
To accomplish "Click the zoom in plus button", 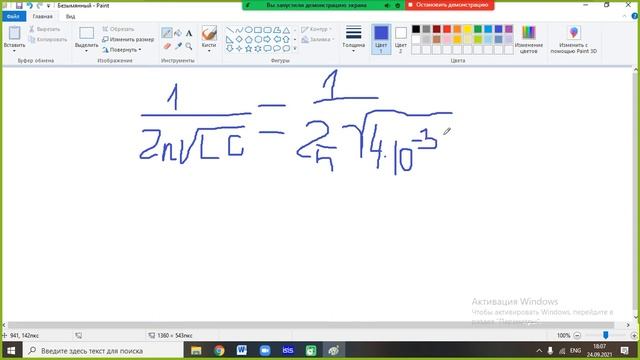I will tap(634, 336).
